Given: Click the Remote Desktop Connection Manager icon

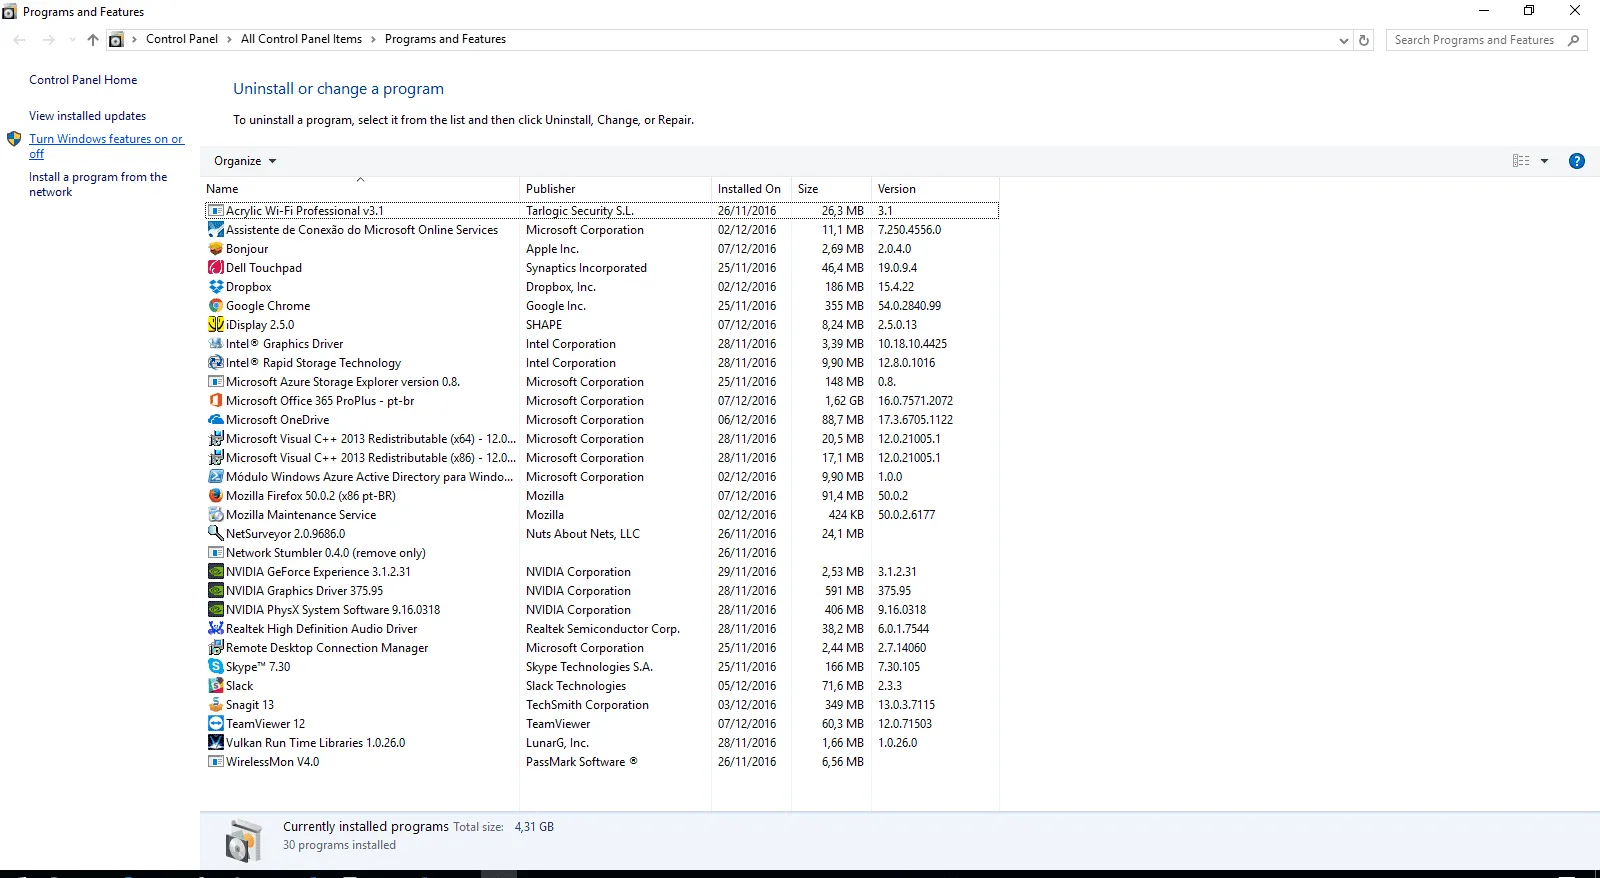Looking at the screenshot, I should tap(215, 648).
